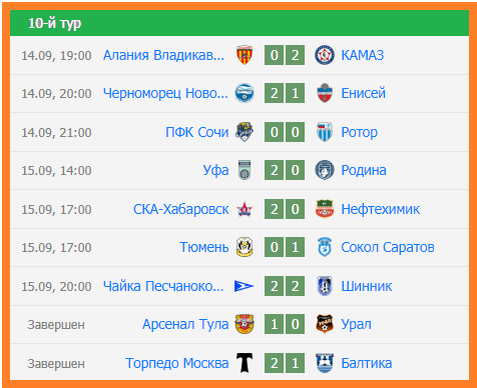This screenshot has width=477, height=388.
Task: Open the Шинник team link
Action: [366, 286]
